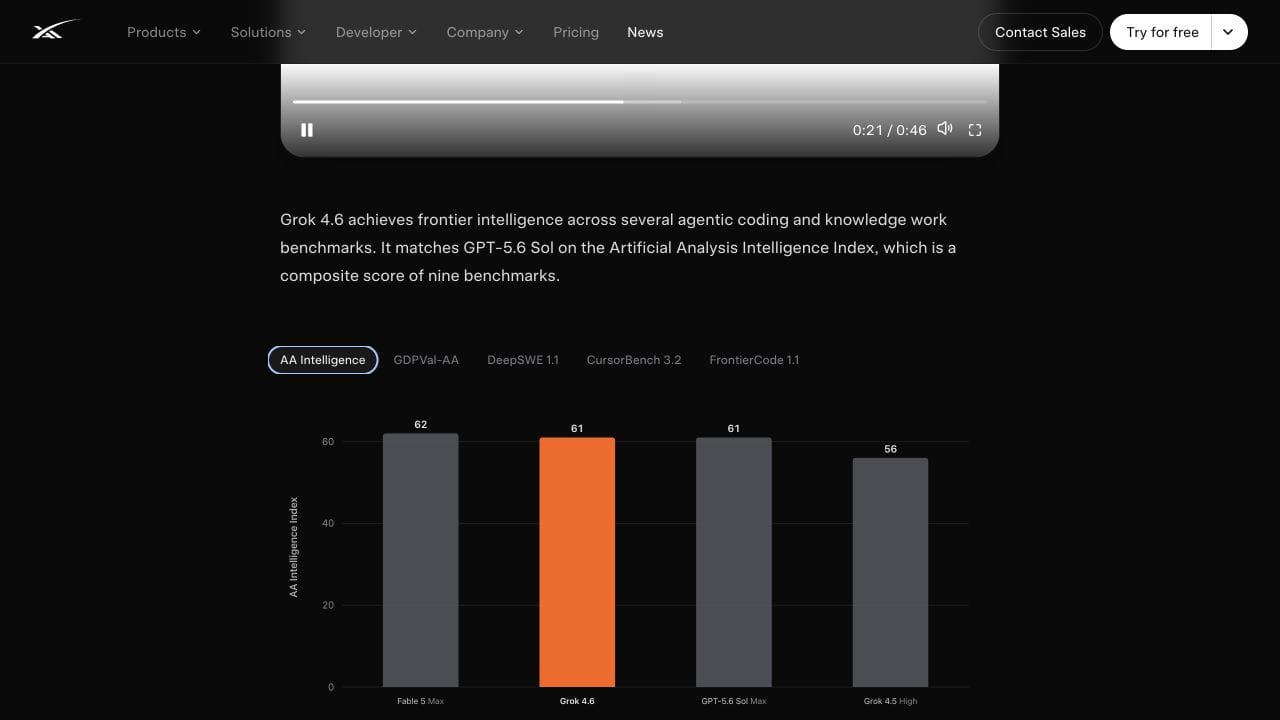
Task: Click the Fable 5 Max axis label
Action: click(x=421, y=701)
